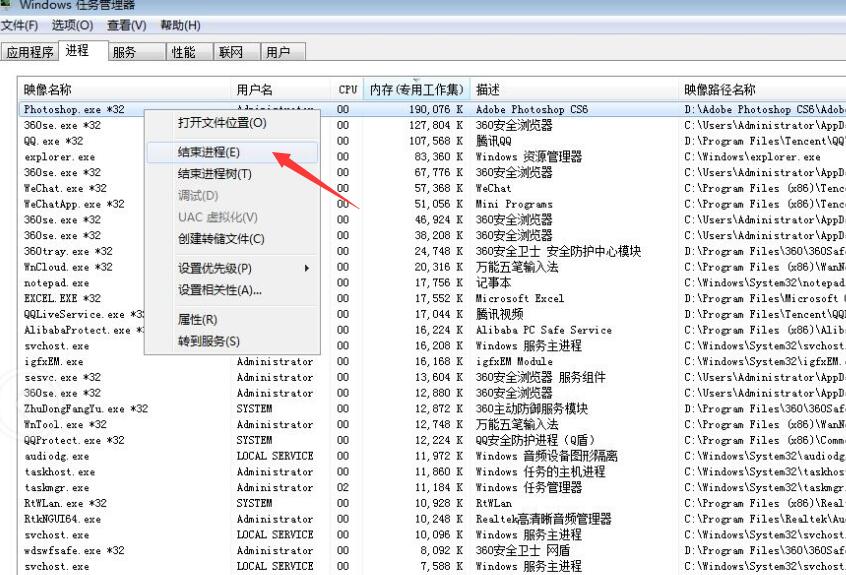
Task: Select the WnCloud.exe *32 process
Action: click(x=68, y=267)
